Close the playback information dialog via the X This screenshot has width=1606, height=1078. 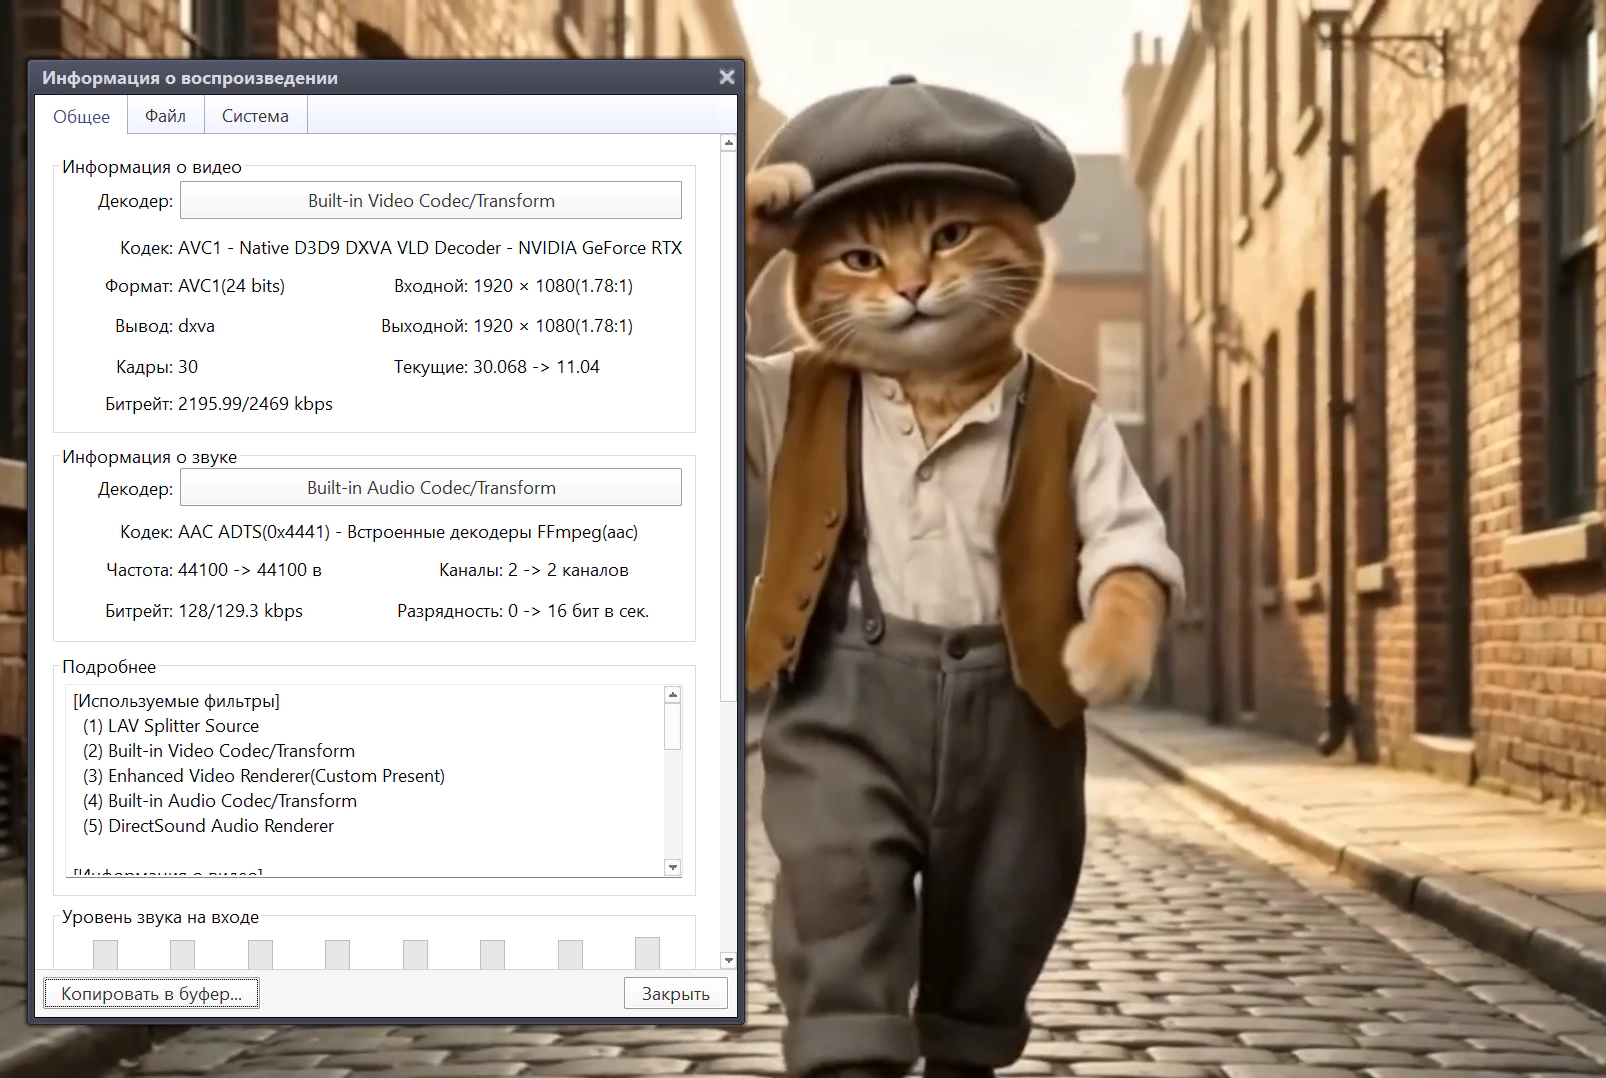[x=727, y=77]
